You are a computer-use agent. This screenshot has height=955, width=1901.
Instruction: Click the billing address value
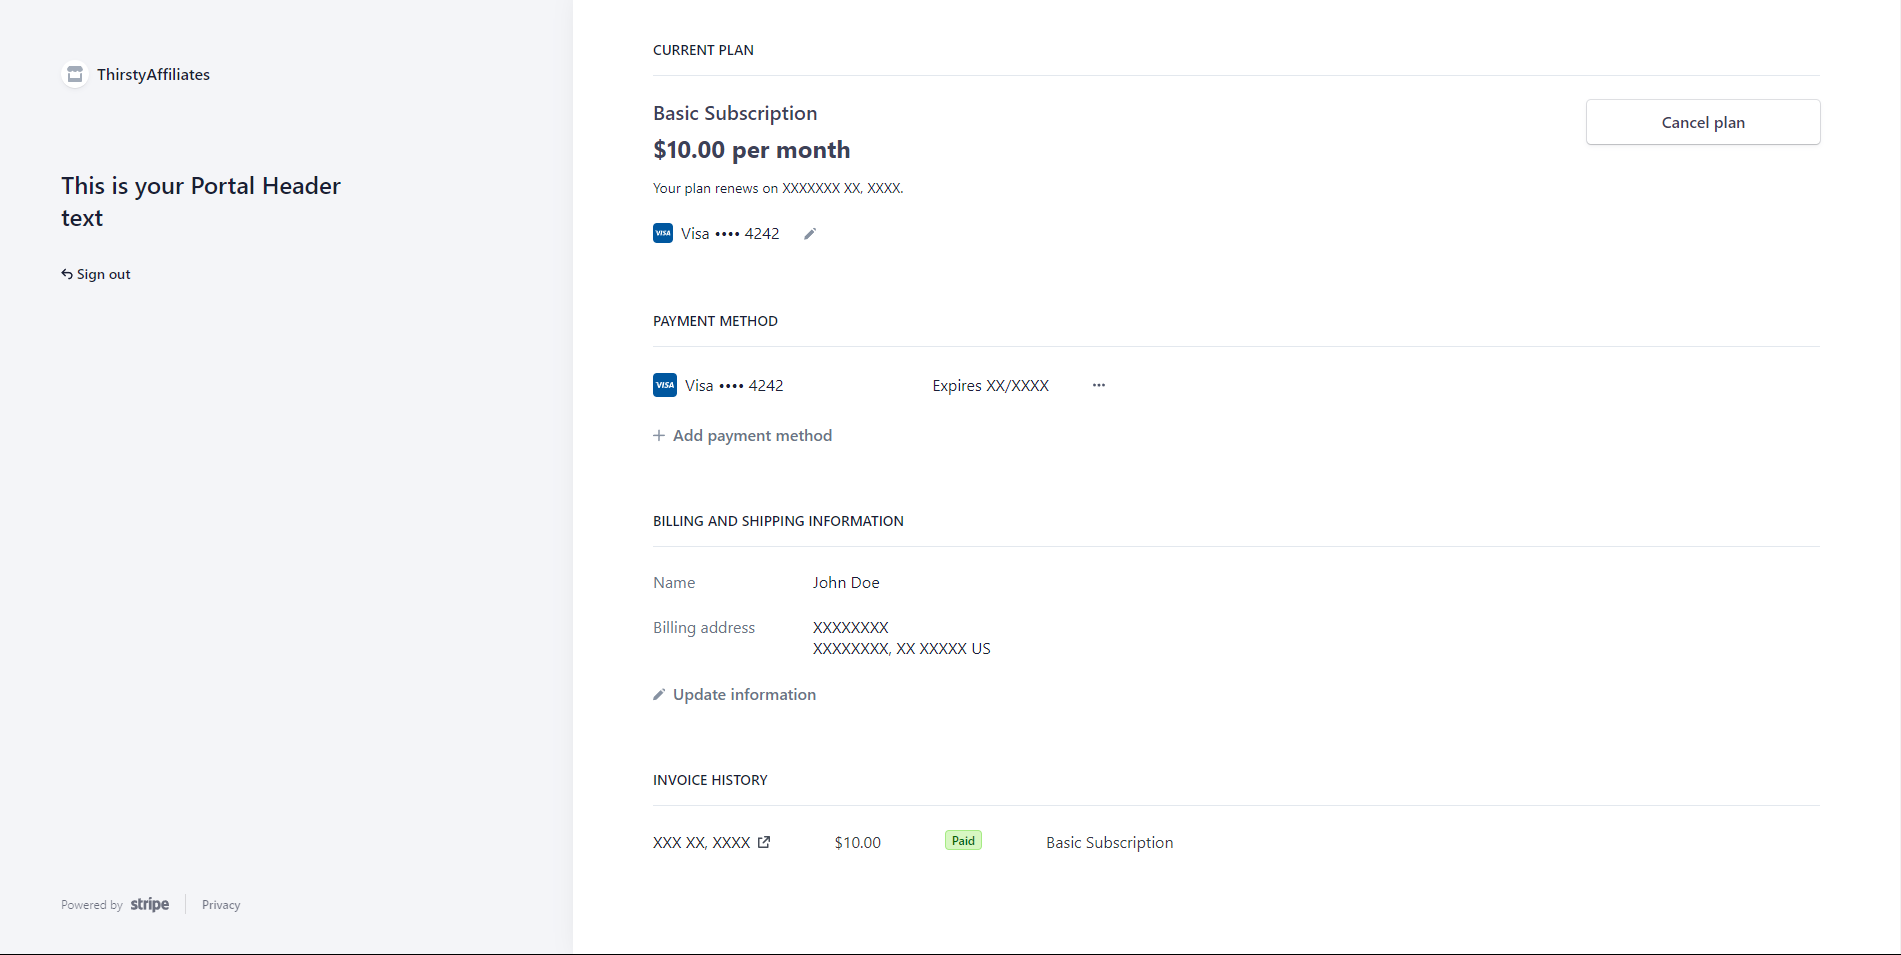[902, 638]
